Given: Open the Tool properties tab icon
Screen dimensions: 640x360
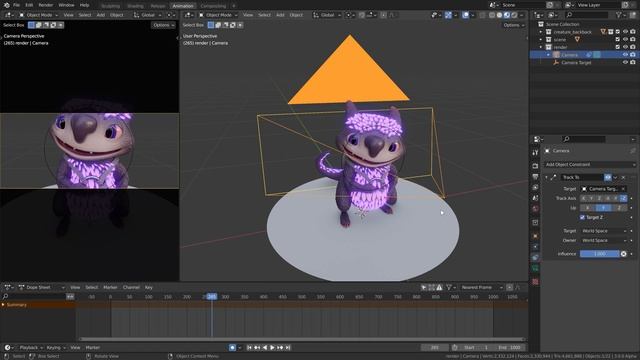Looking at the screenshot, I should (x=535, y=153).
